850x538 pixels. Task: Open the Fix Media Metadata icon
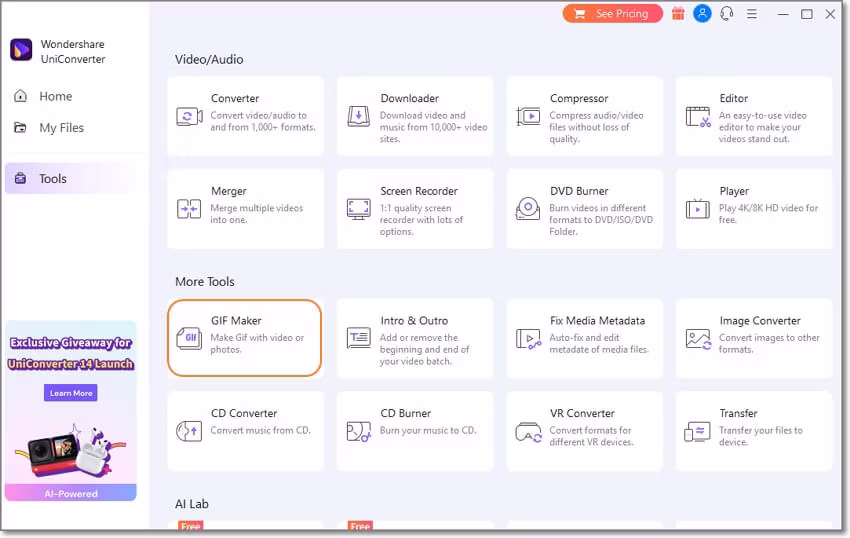point(528,339)
